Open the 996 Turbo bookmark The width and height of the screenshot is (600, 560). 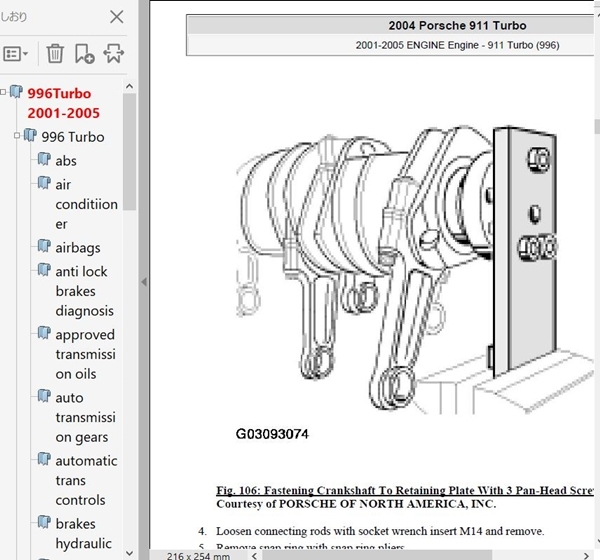73,137
